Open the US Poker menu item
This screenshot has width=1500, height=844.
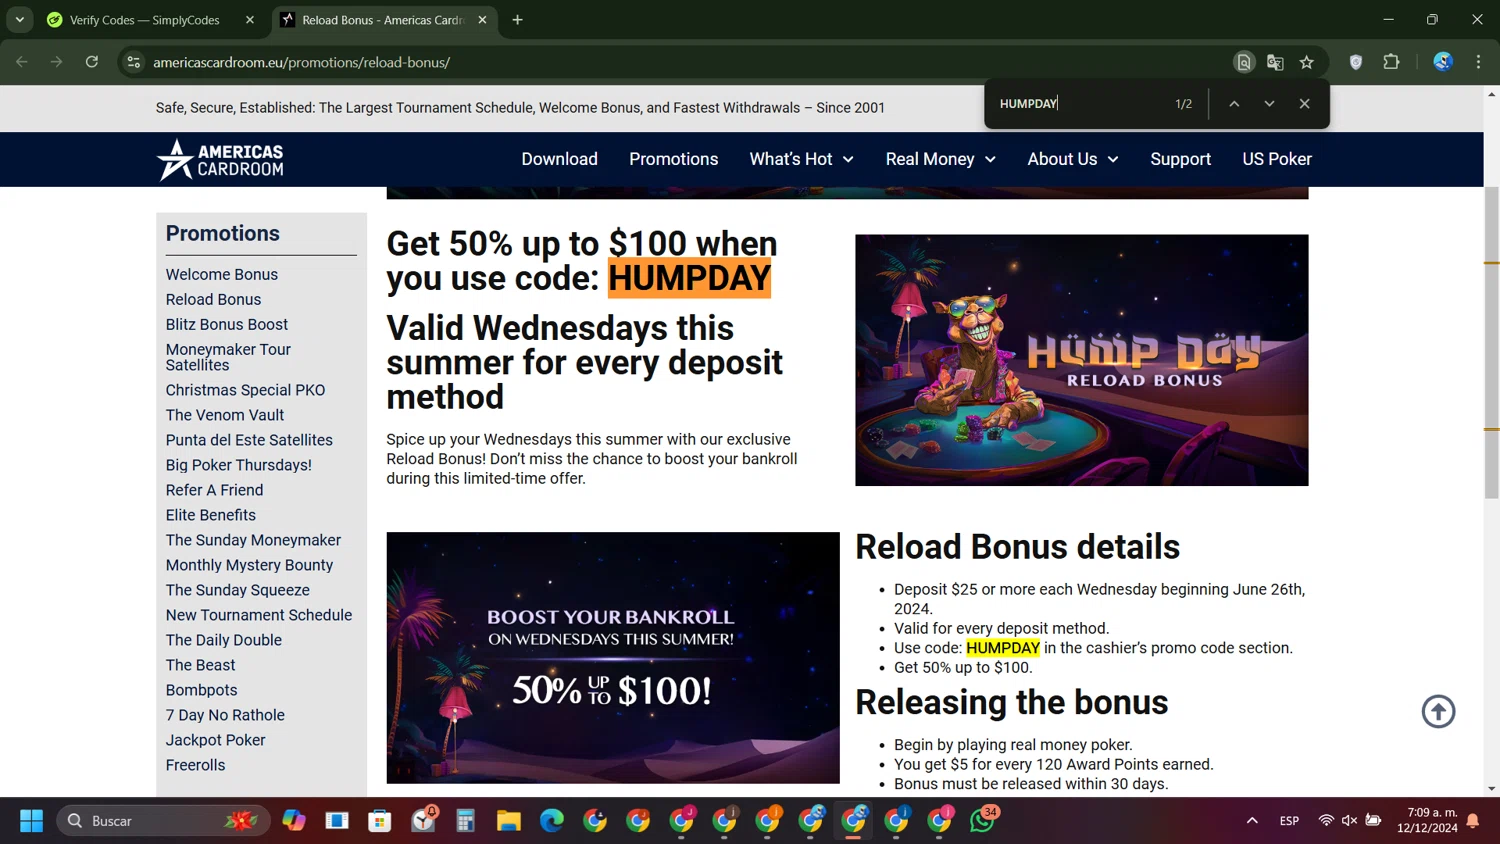click(1276, 159)
